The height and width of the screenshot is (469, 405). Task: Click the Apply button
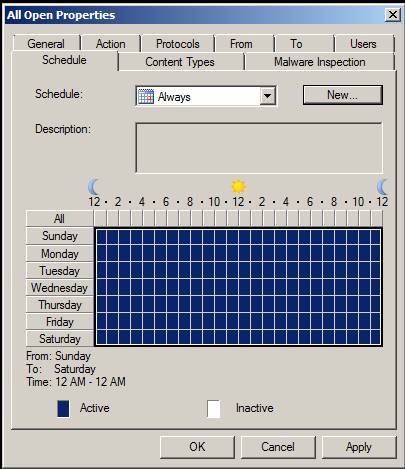359,447
